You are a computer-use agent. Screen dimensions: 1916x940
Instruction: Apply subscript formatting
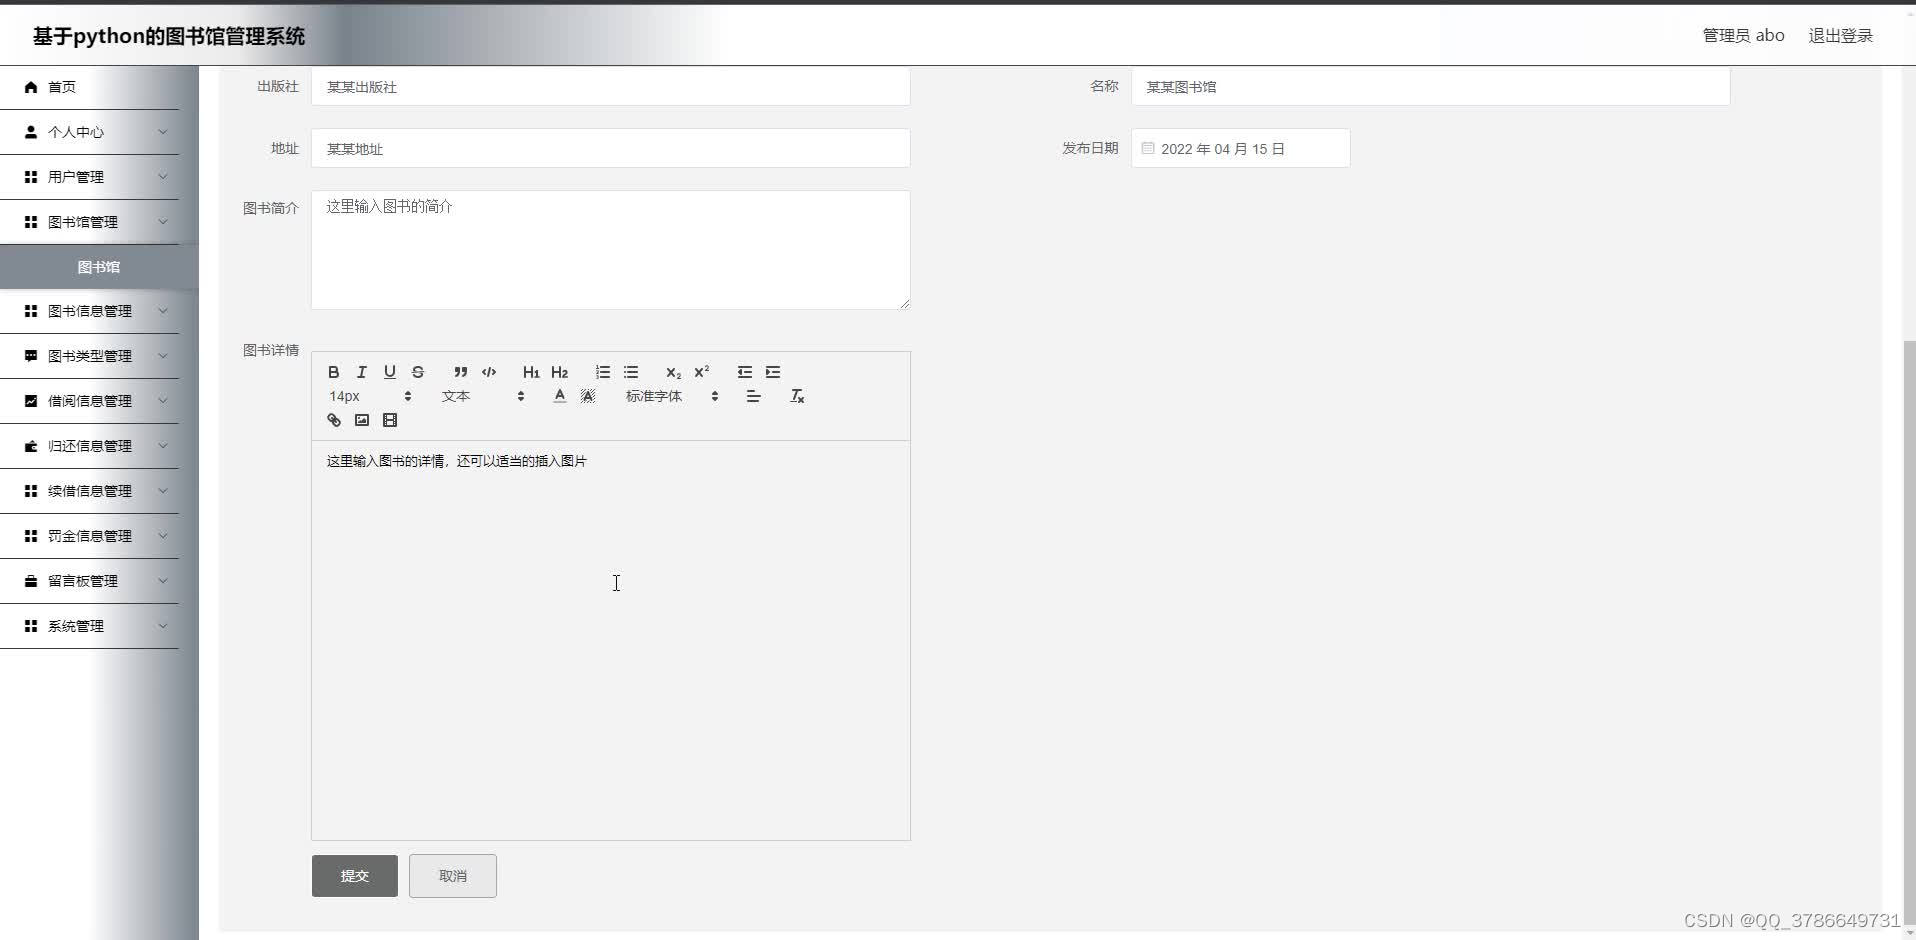pyautogui.click(x=674, y=372)
